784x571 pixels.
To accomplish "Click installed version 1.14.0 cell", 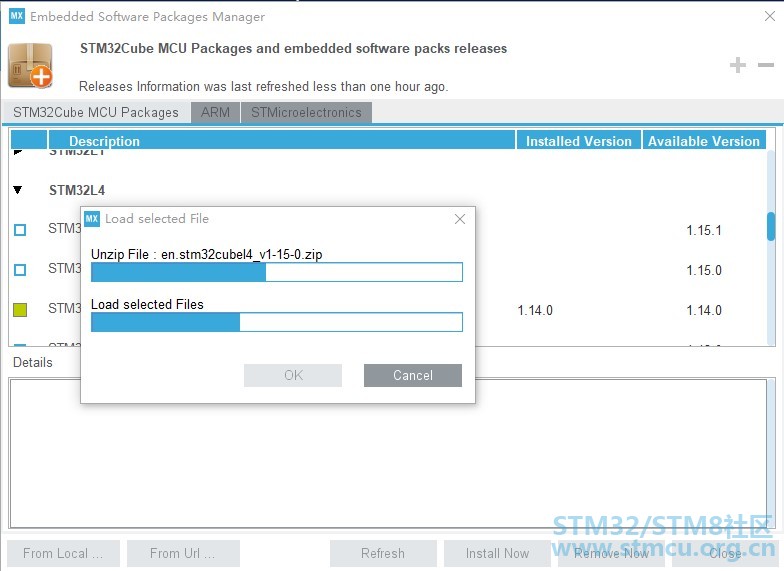I will coord(535,310).
